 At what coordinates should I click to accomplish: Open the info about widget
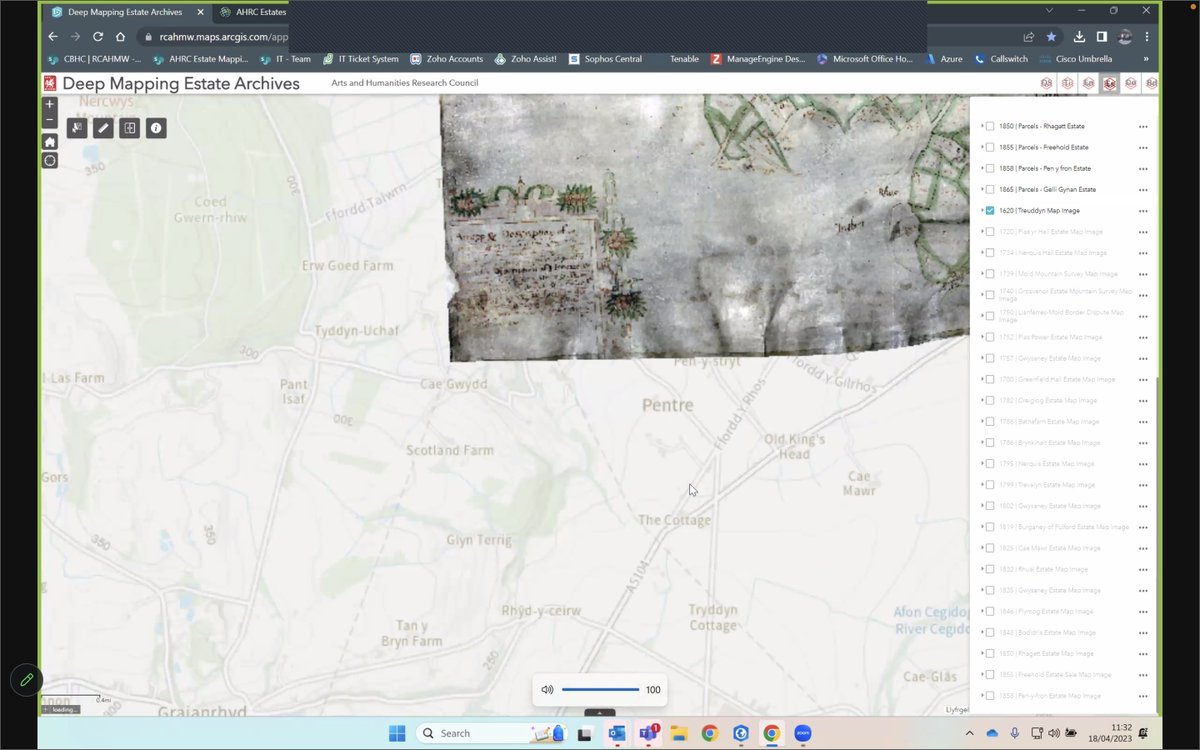click(x=155, y=128)
